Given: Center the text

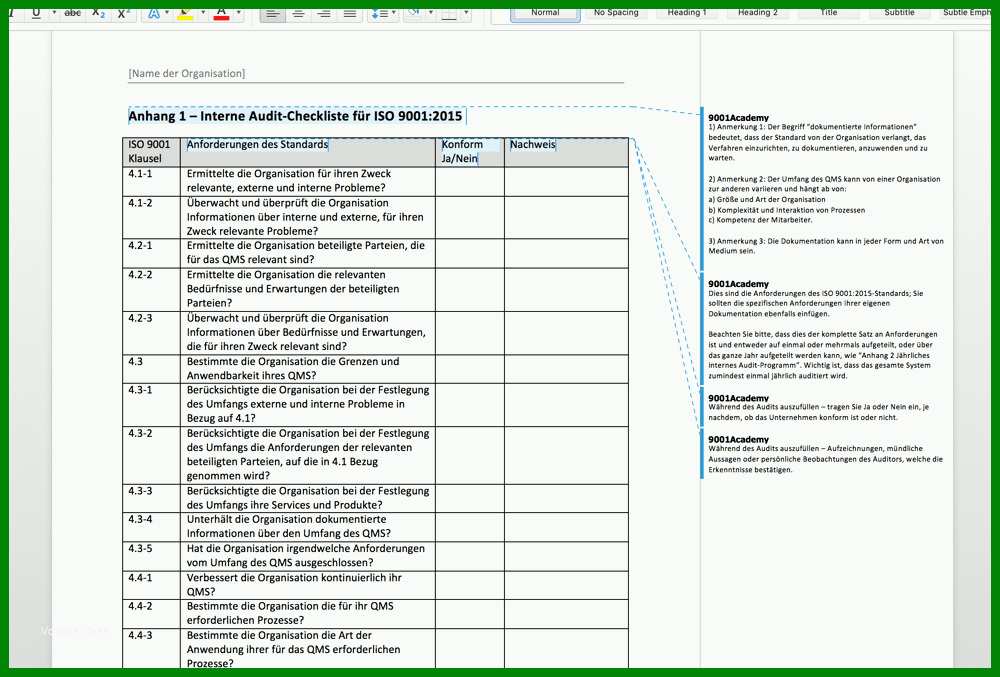Looking at the screenshot, I should [298, 13].
